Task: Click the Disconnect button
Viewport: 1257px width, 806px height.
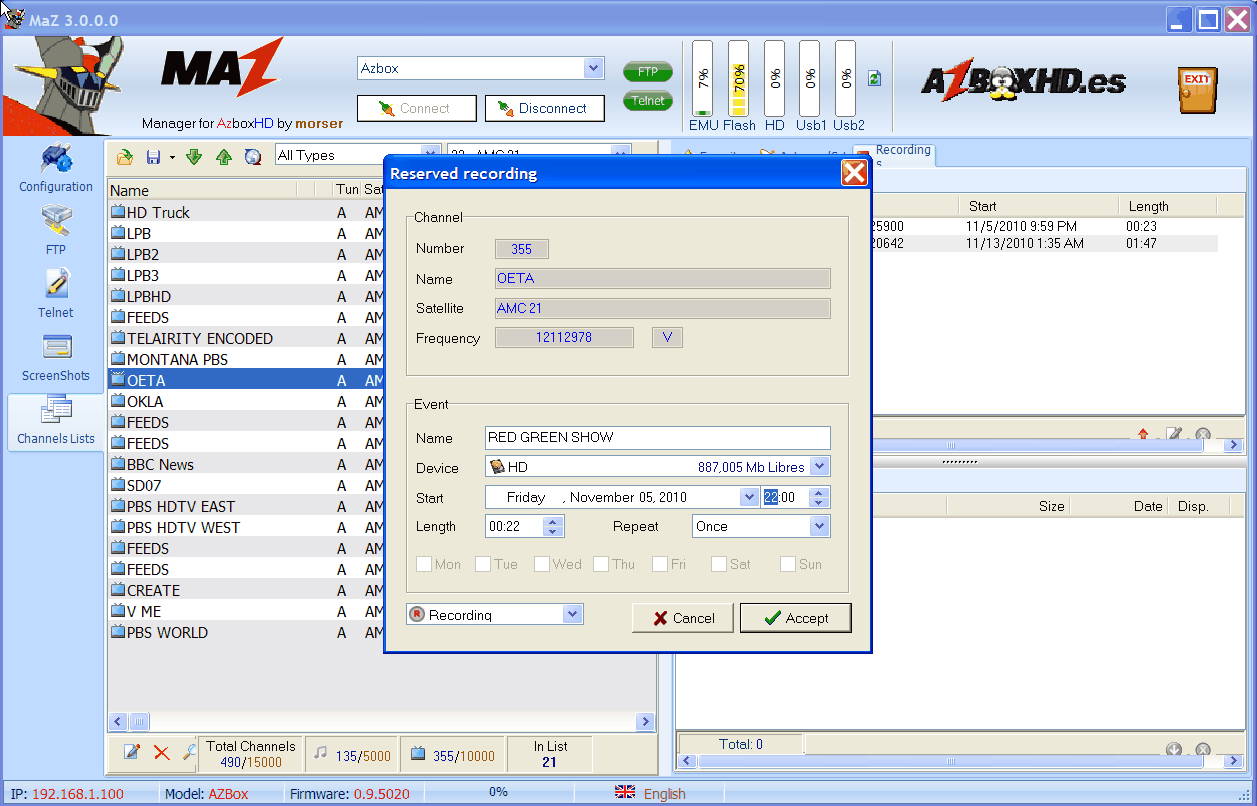Action: pyautogui.click(x=545, y=108)
